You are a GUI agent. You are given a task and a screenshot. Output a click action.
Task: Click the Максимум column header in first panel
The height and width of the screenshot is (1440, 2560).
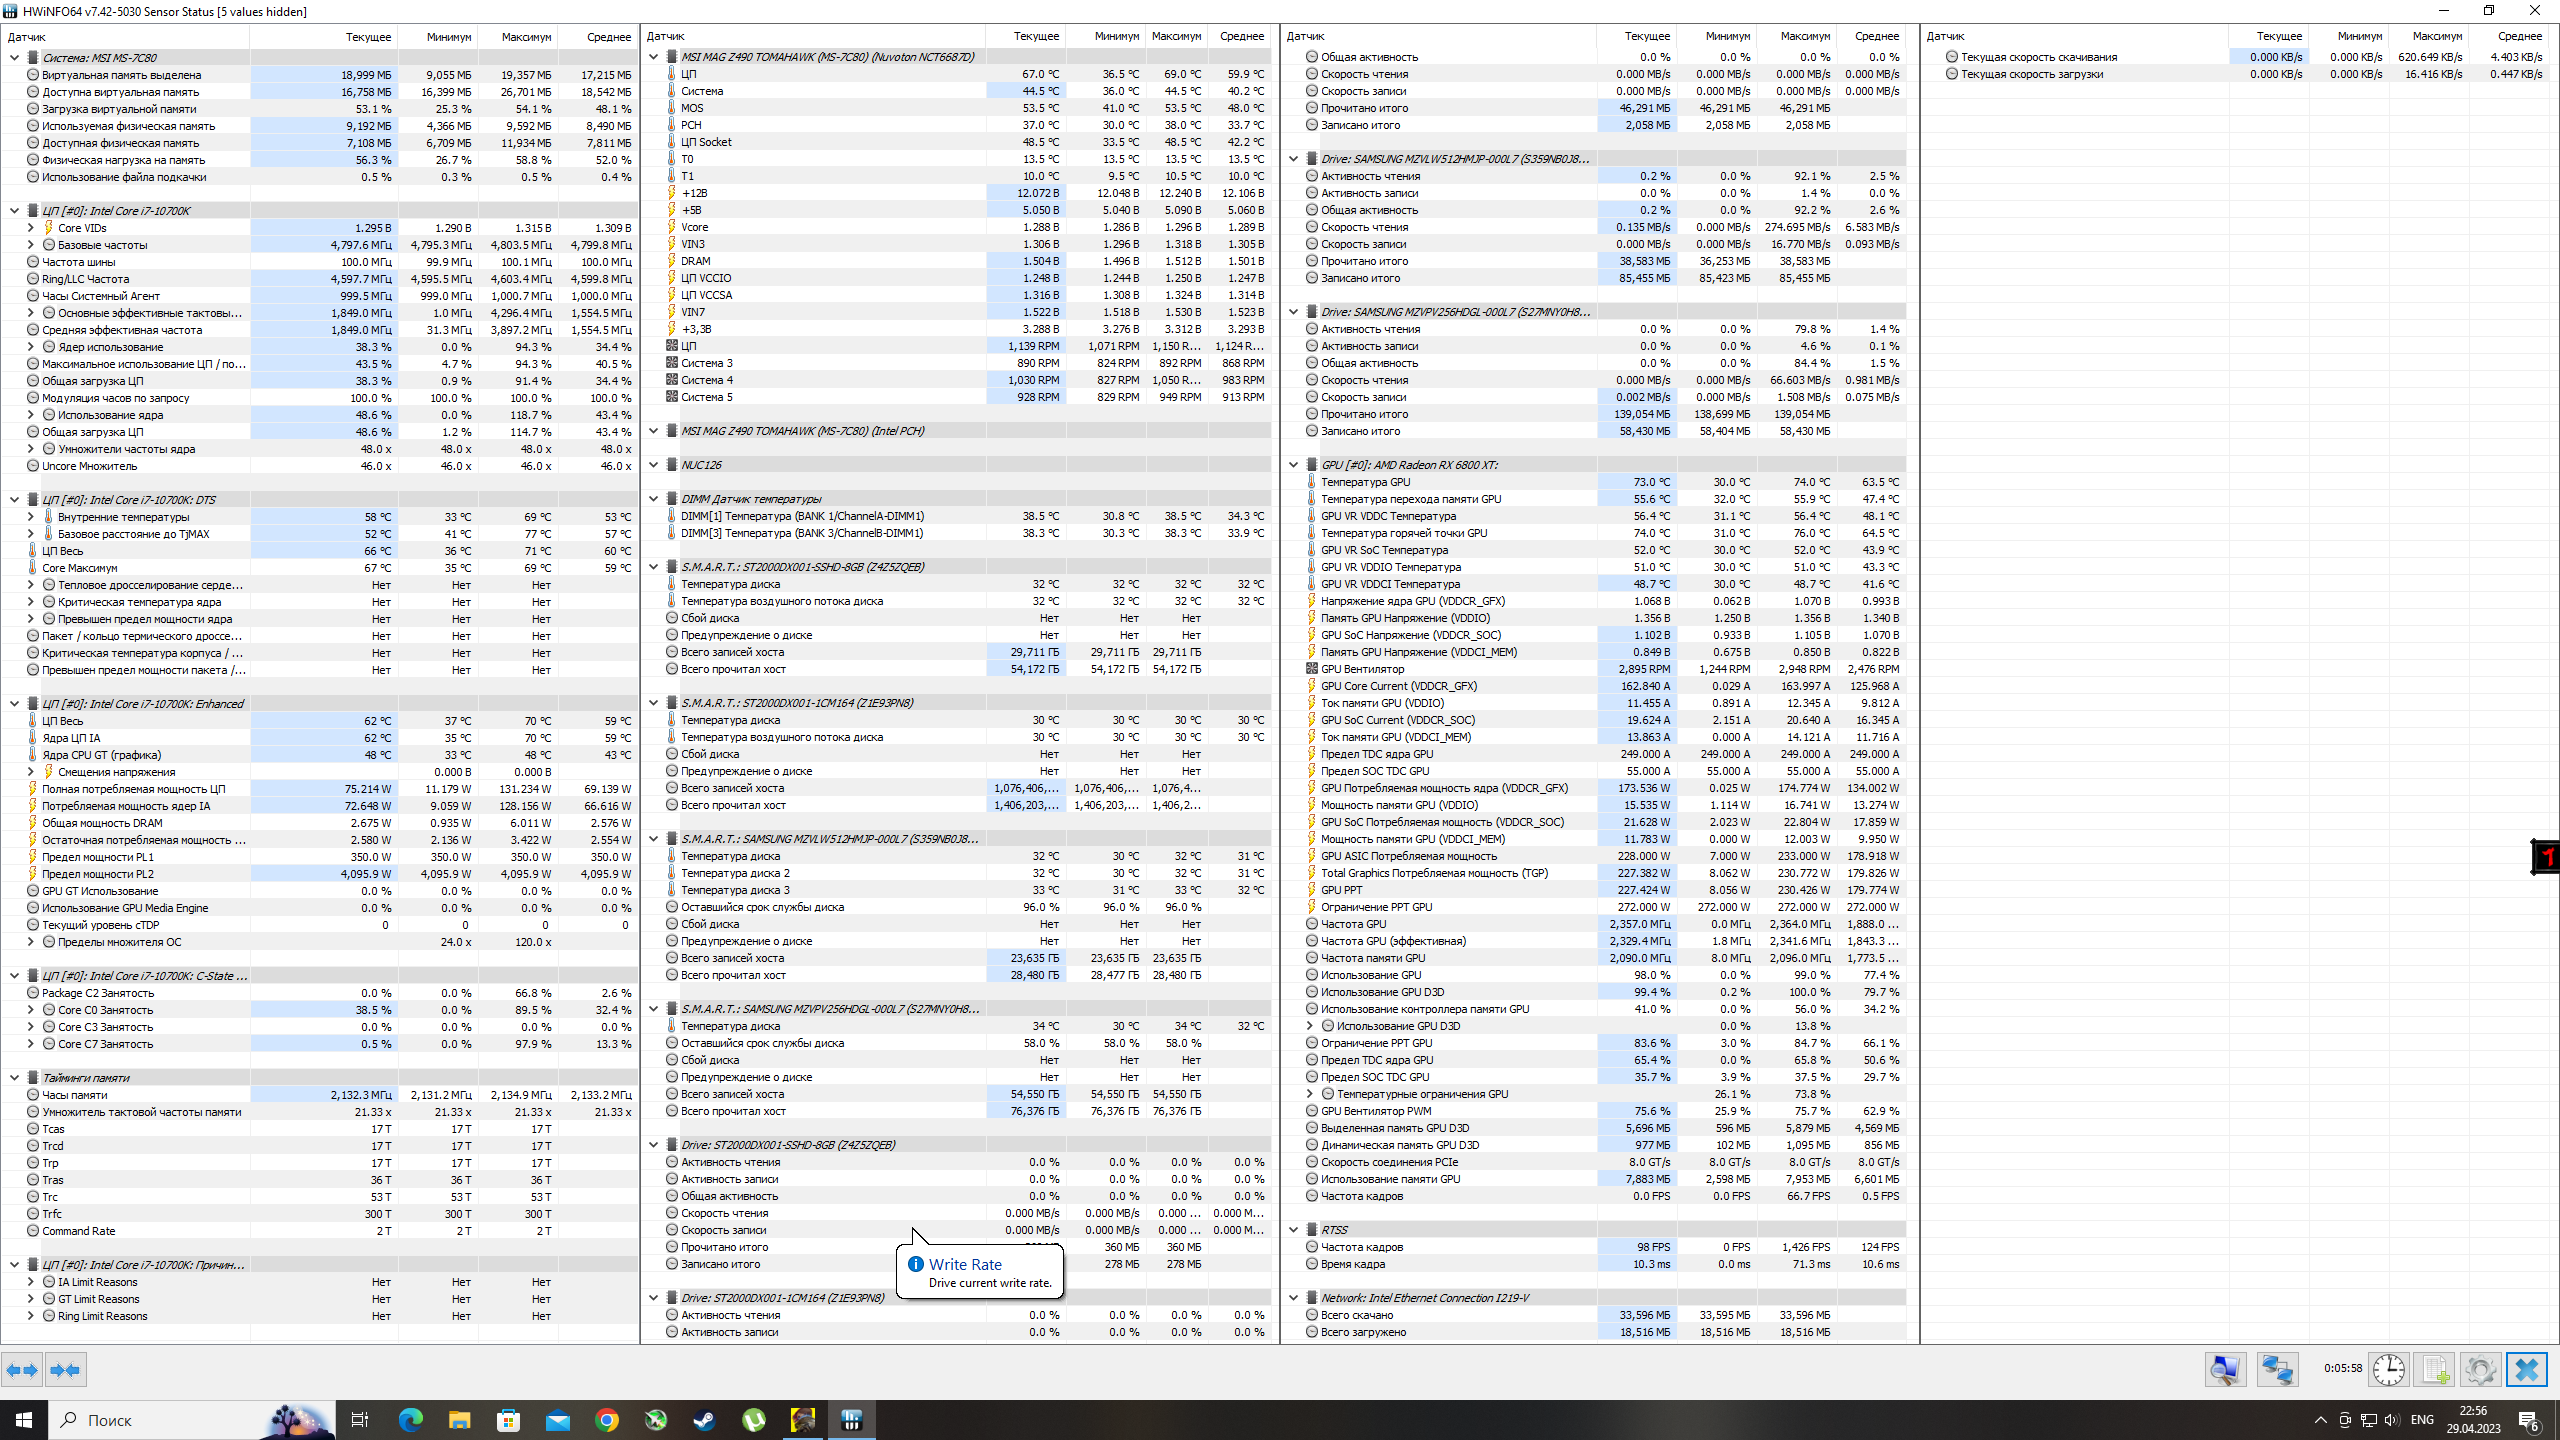[526, 37]
